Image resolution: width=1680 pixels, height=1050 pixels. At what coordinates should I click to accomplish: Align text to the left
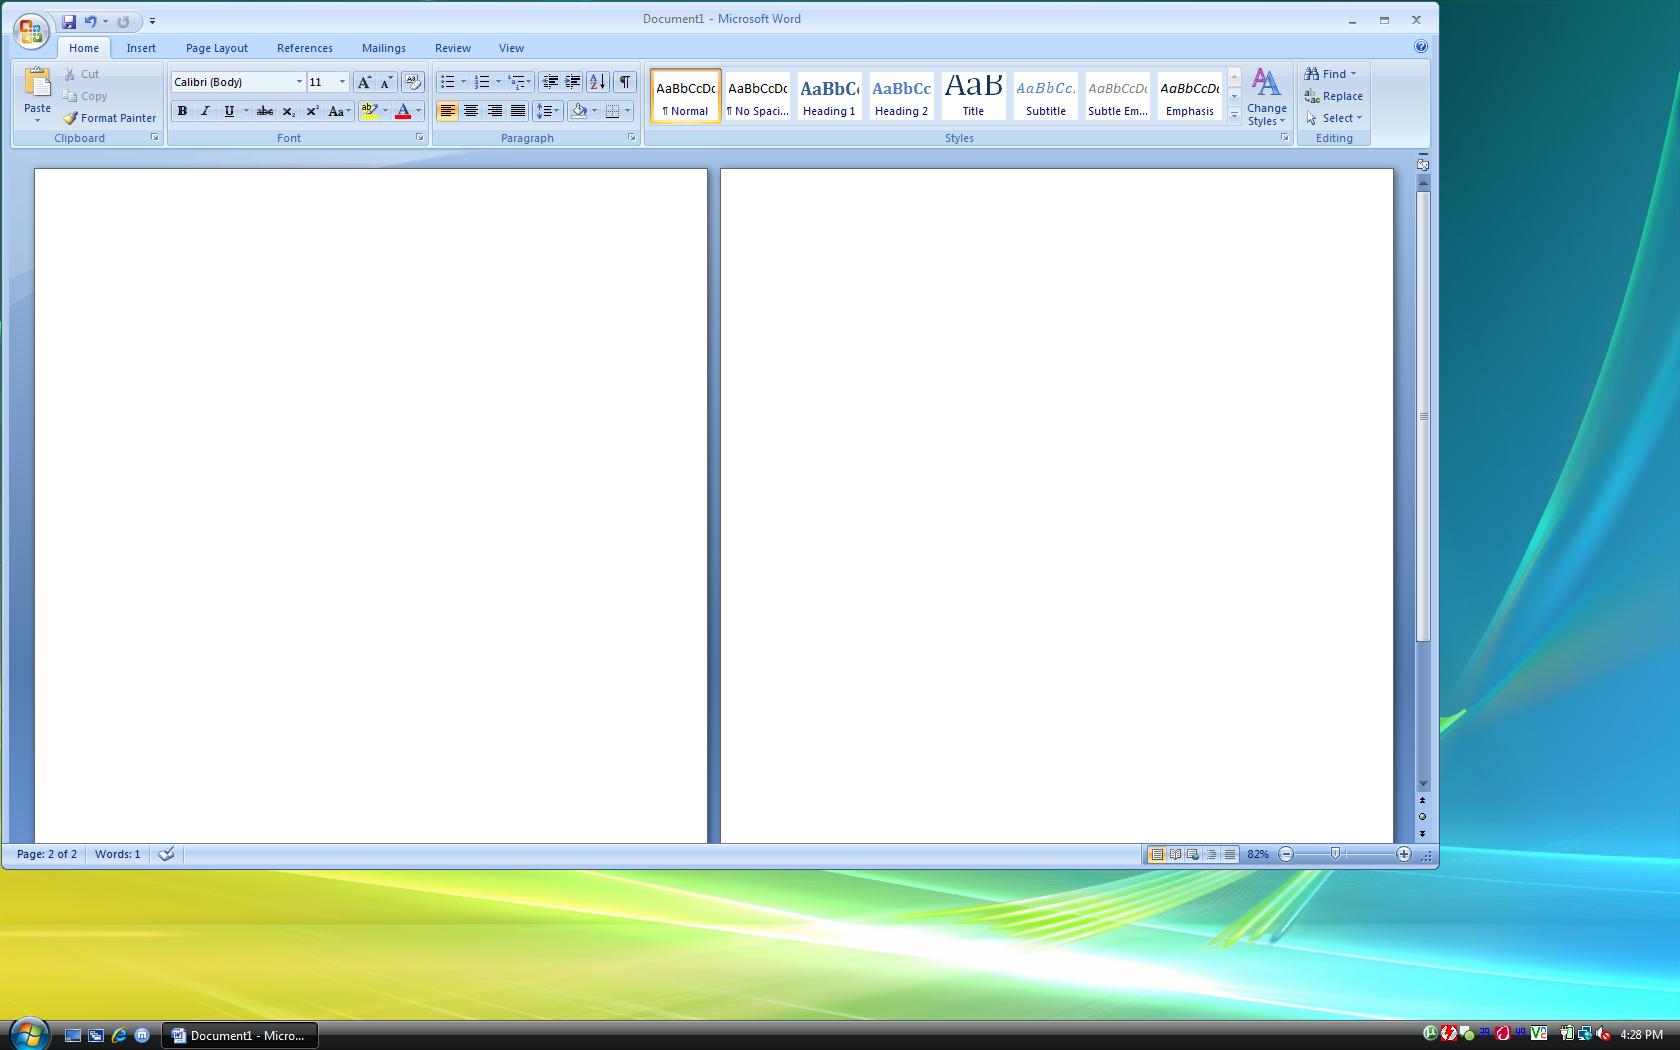pyautogui.click(x=447, y=111)
